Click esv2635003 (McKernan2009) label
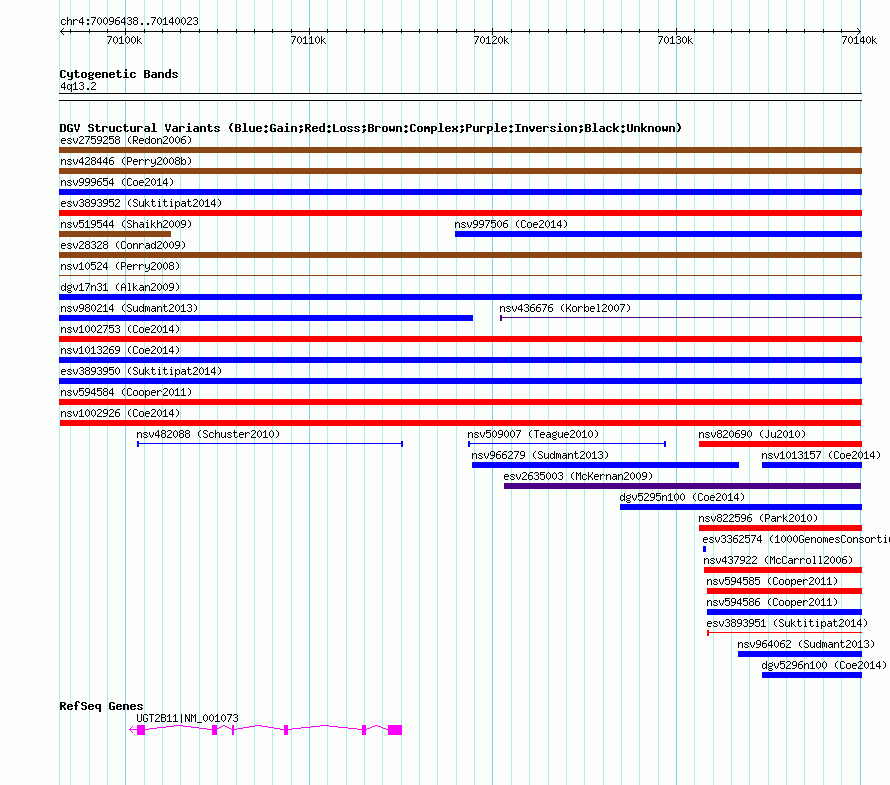Image resolution: width=890 pixels, height=785 pixels. point(578,476)
